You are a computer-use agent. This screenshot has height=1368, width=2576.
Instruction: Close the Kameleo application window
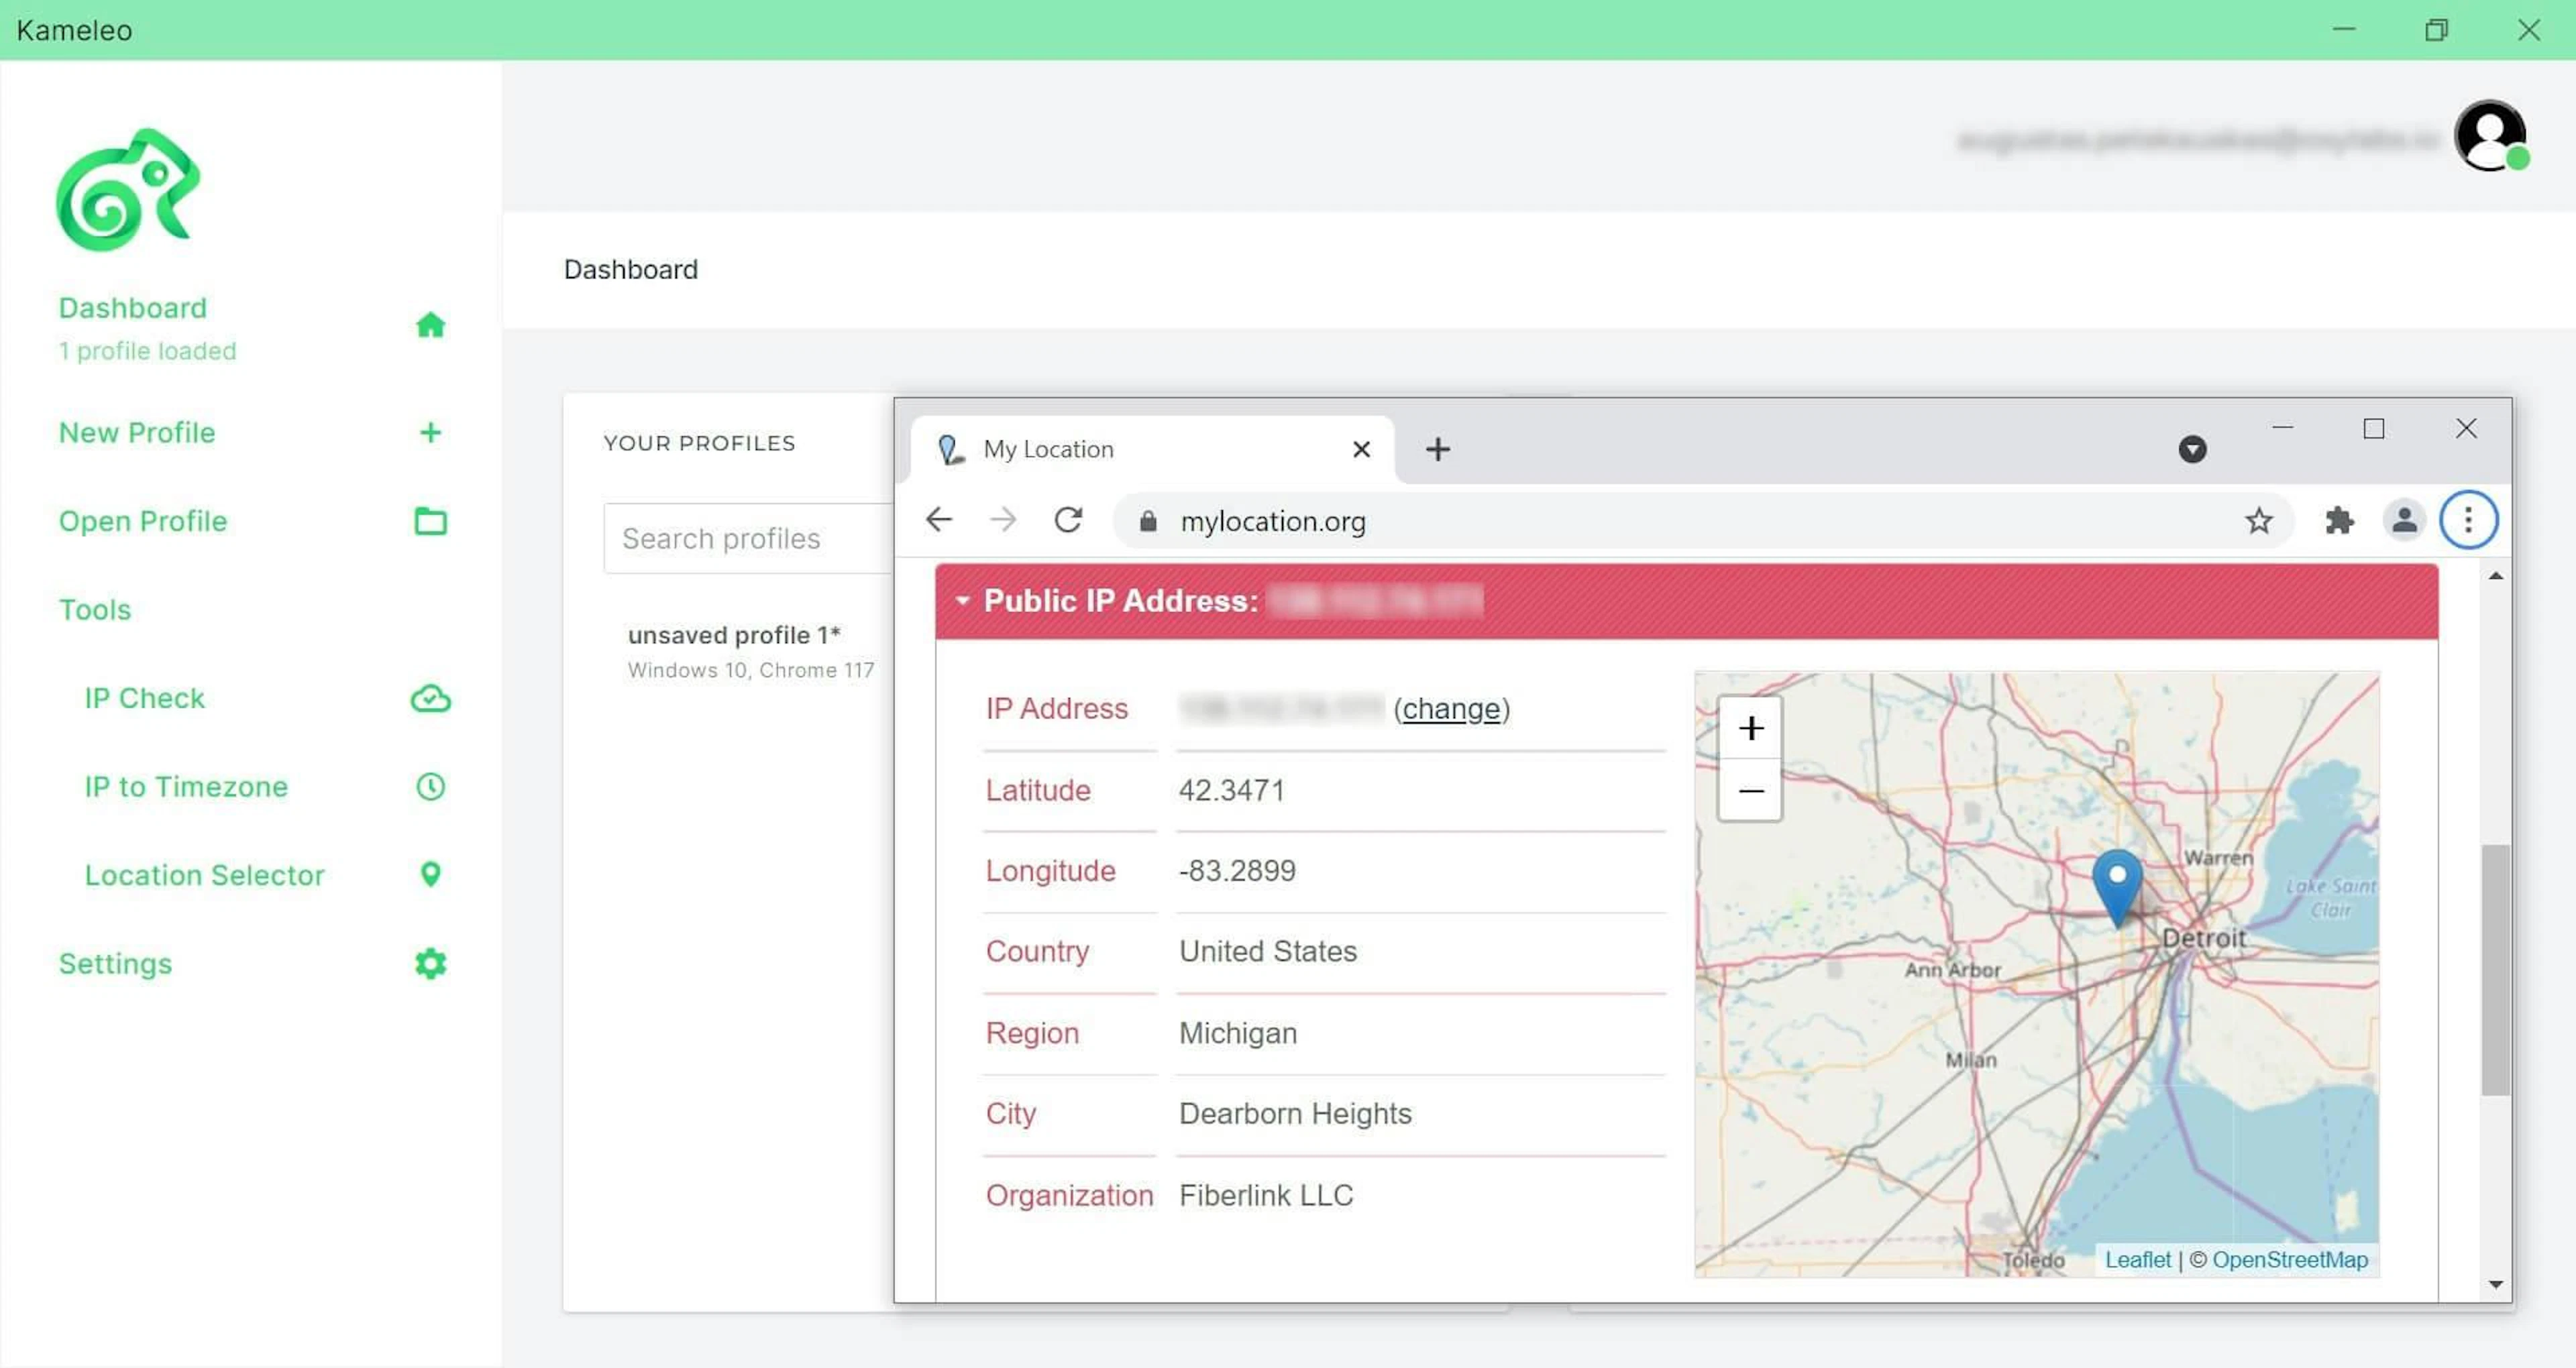tap(2528, 30)
